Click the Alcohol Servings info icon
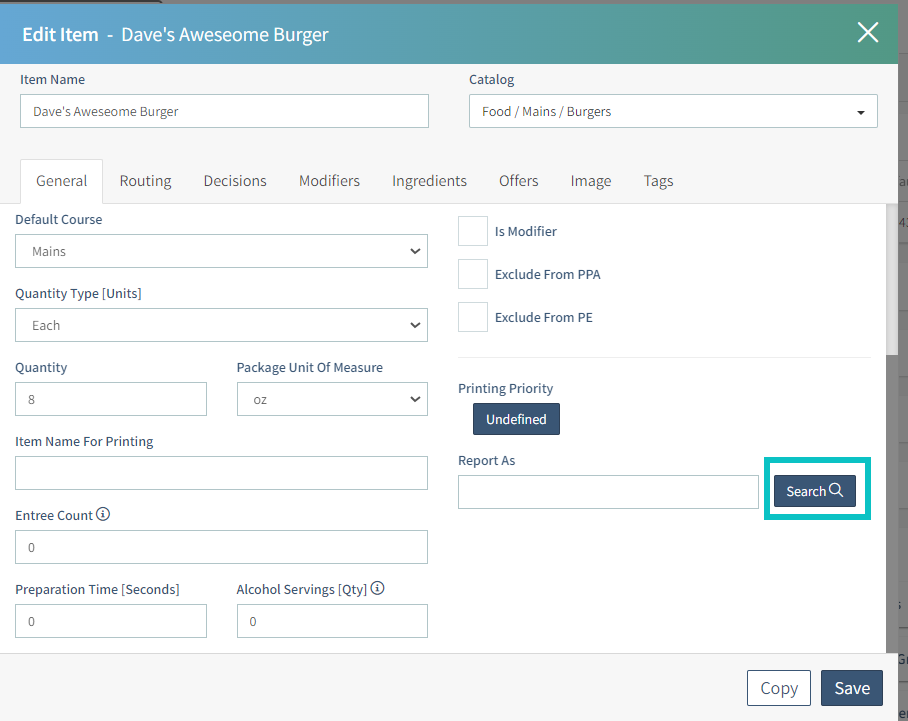908x721 pixels. click(378, 588)
